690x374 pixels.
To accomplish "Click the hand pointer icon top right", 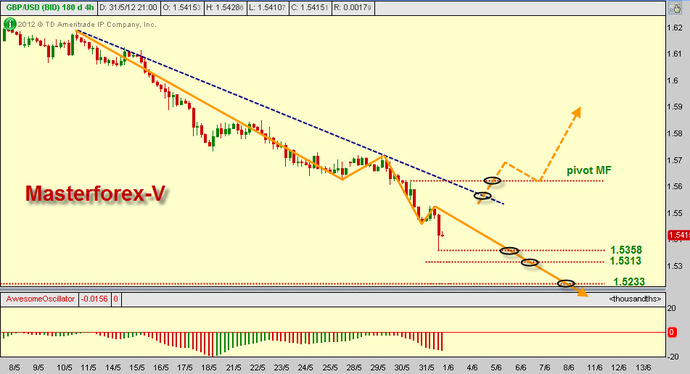I will point(675,7).
